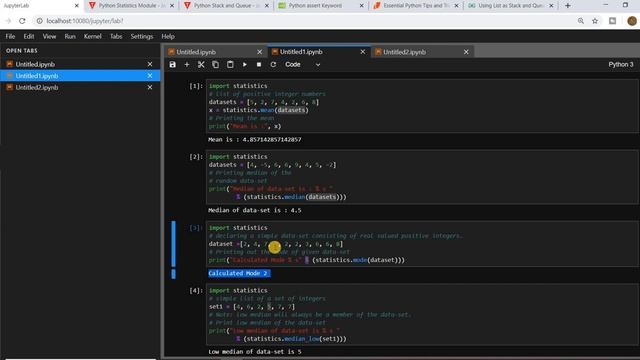
Task: Switch to Python Statistics Module browser tab
Action: [x=131, y=6]
